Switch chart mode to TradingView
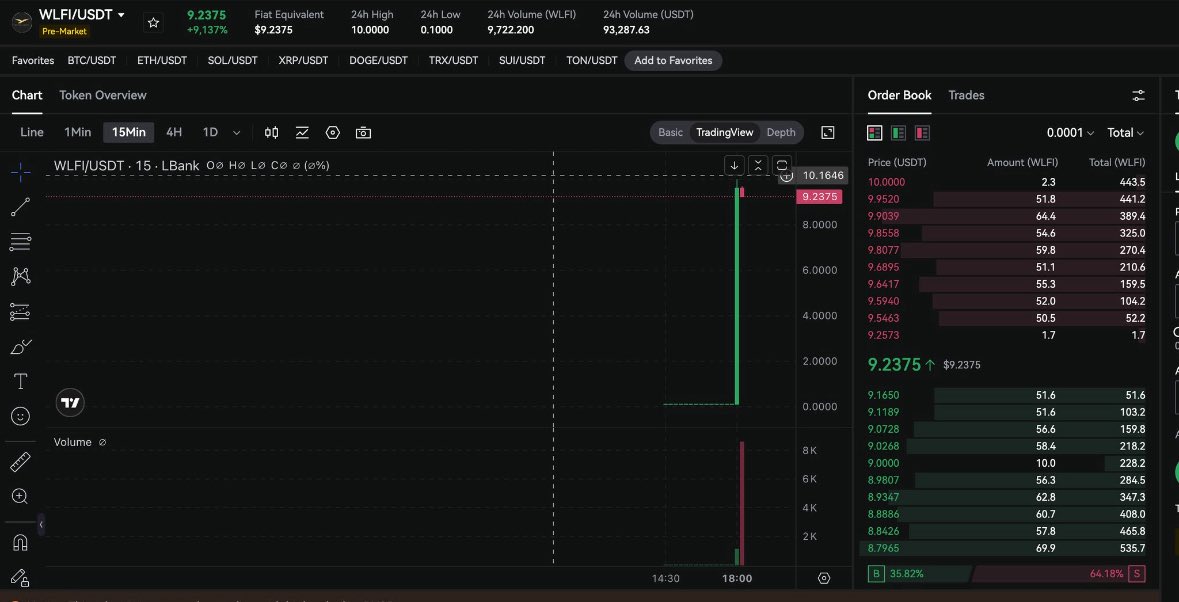The height and width of the screenshot is (602, 1179). coord(724,132)
